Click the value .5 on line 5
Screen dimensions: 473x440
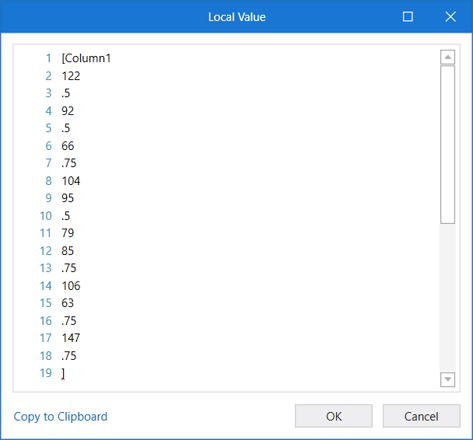pos(66,128)
